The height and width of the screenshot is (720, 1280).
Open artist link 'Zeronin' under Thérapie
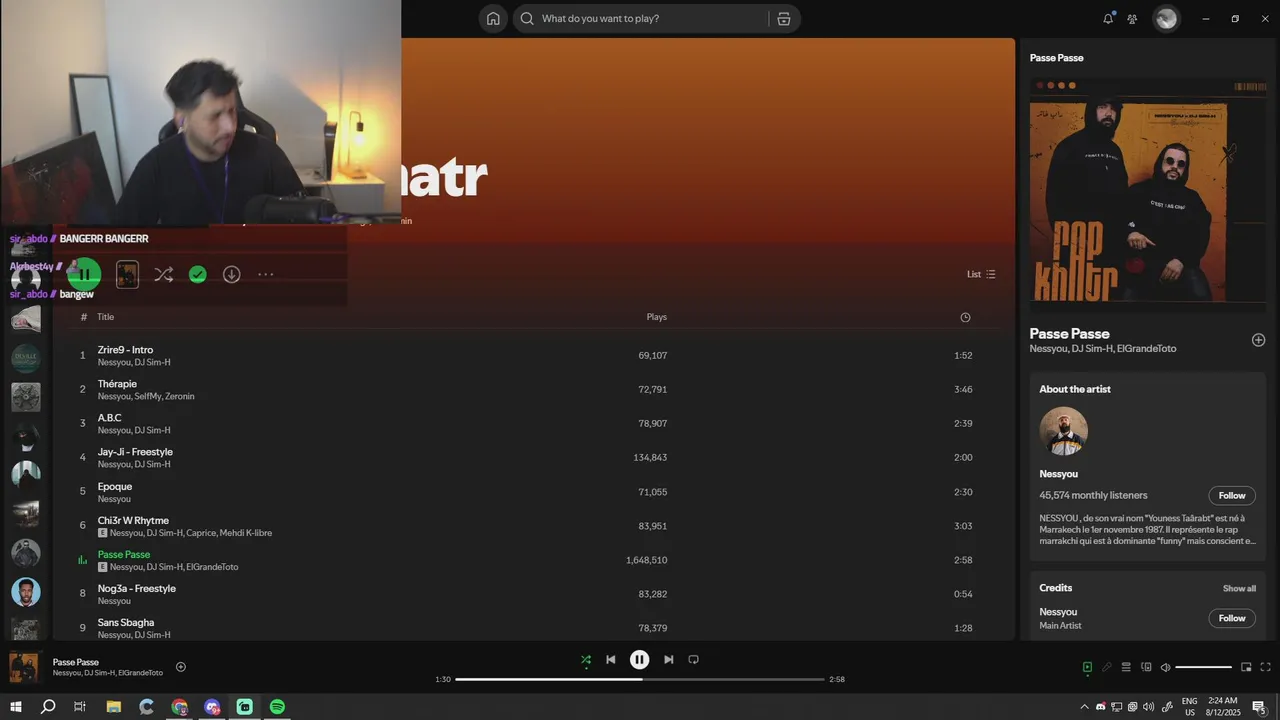point(180,396)
